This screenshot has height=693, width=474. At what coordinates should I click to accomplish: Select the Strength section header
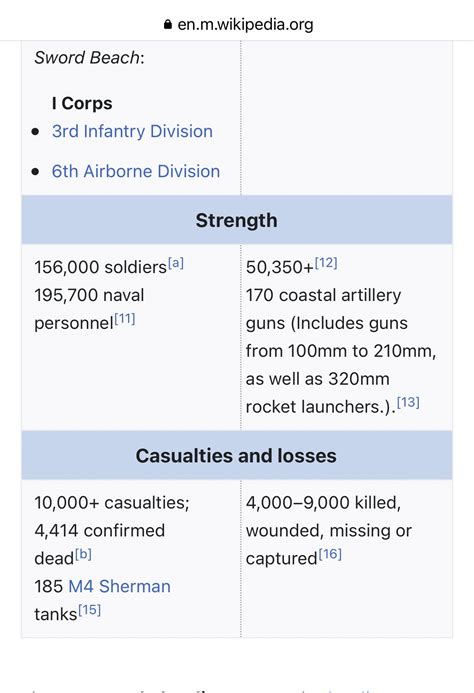(x=237, y=220)
